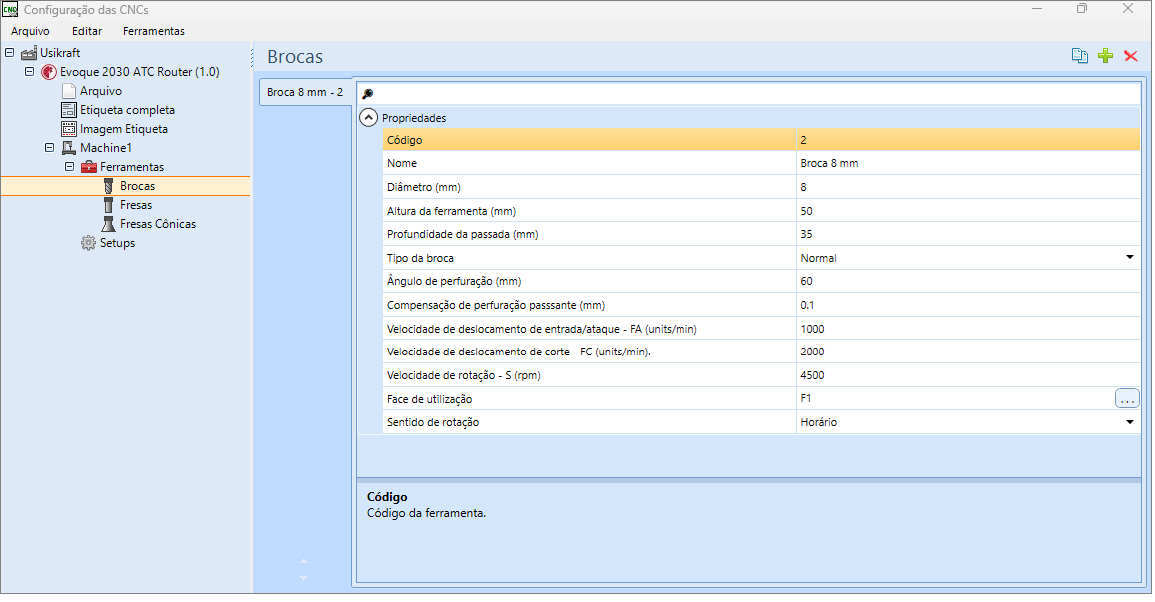This screenshot has height=602, width=1155.
Task: Collapse the Evoque 2030 ATC Router node
Action: point(29,72)
